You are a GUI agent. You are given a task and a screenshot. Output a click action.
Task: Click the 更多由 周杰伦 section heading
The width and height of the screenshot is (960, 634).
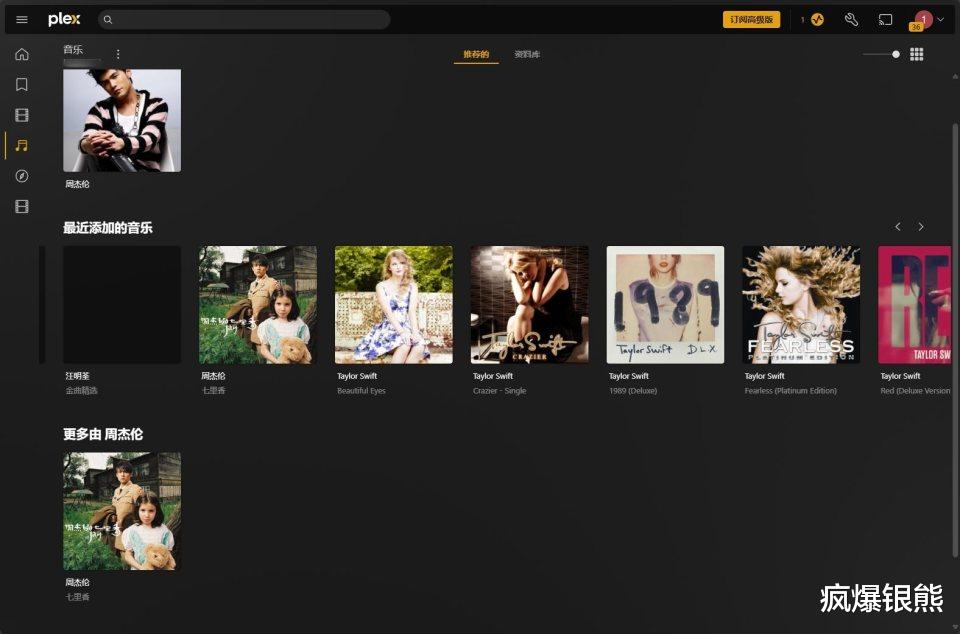click(x=103, y=434)
